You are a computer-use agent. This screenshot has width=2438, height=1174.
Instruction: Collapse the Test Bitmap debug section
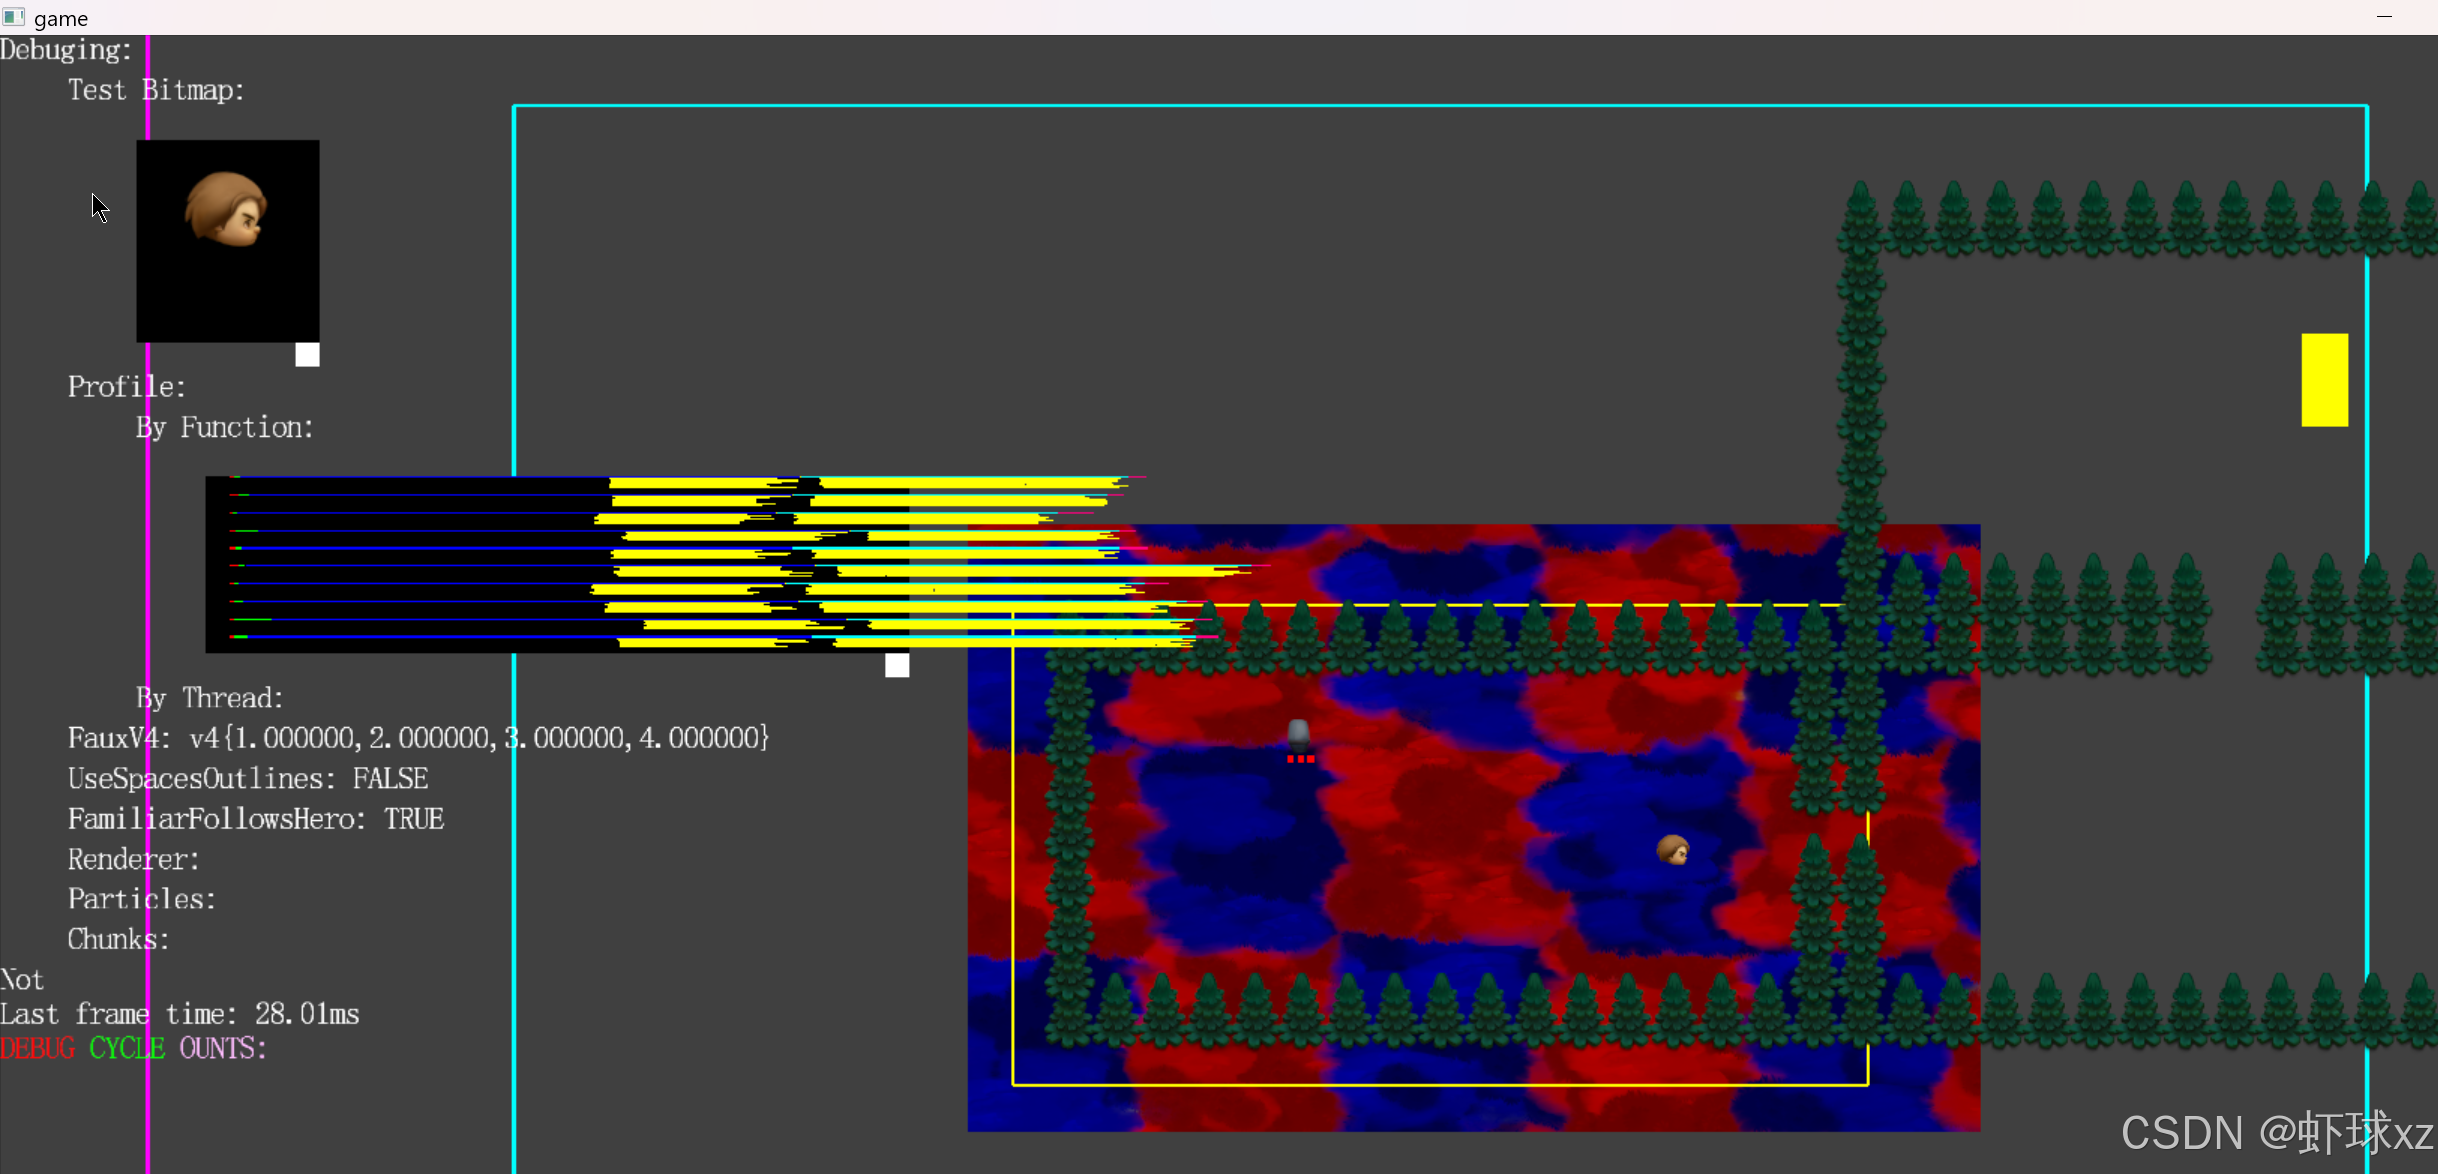(x=156, y=90)
